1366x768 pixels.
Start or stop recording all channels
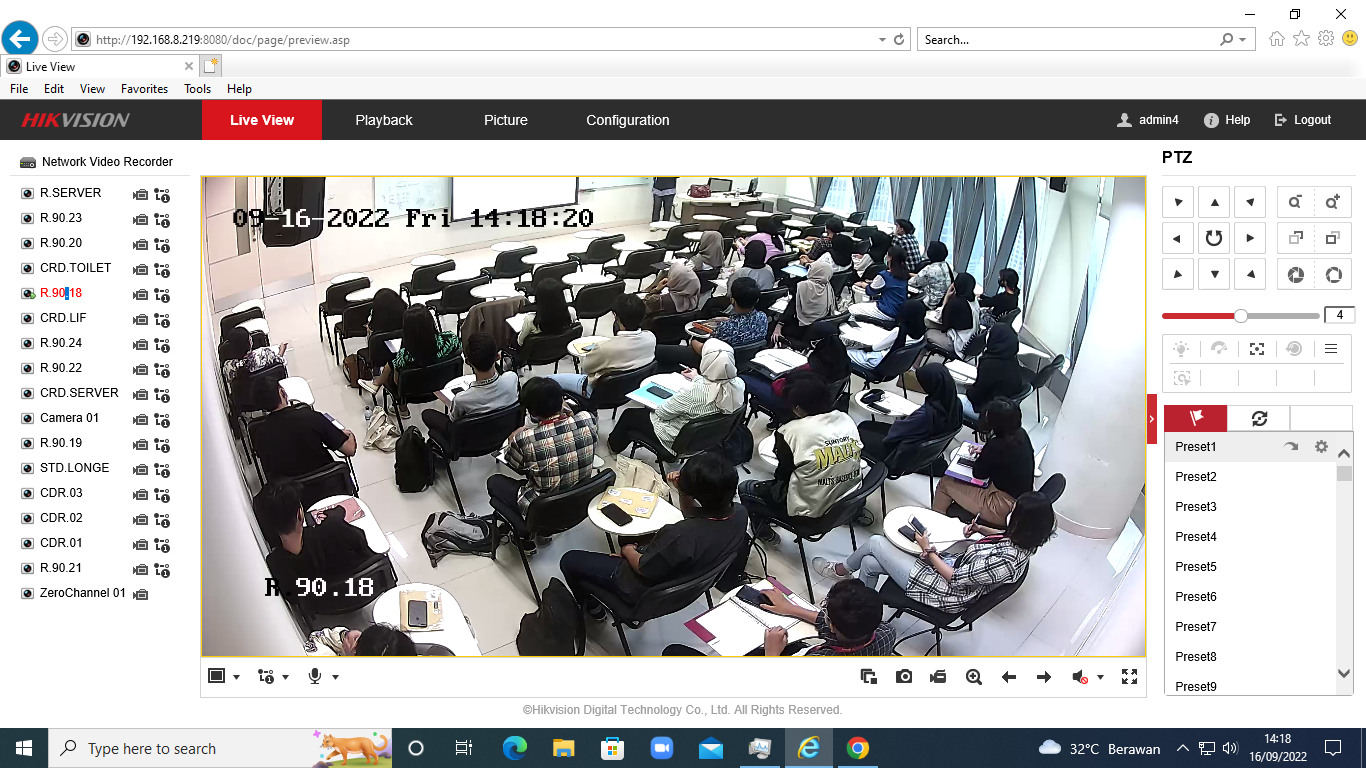[939, 677]
